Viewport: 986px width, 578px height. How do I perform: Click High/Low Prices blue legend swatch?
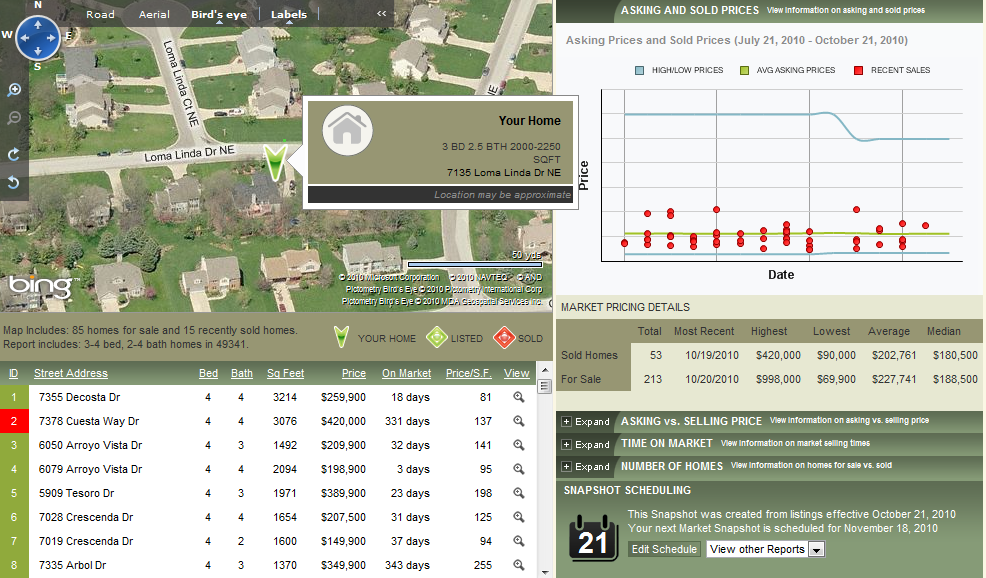click(640, 70)
